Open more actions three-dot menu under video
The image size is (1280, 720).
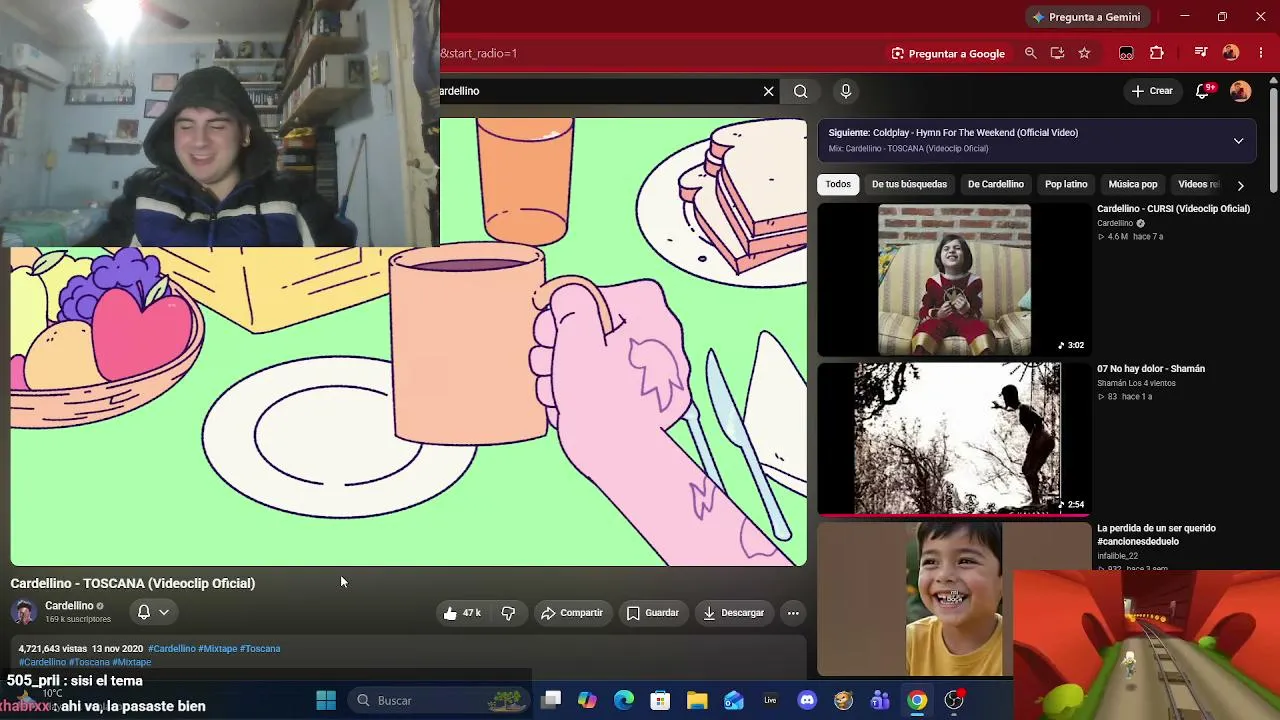coord(793,613)
